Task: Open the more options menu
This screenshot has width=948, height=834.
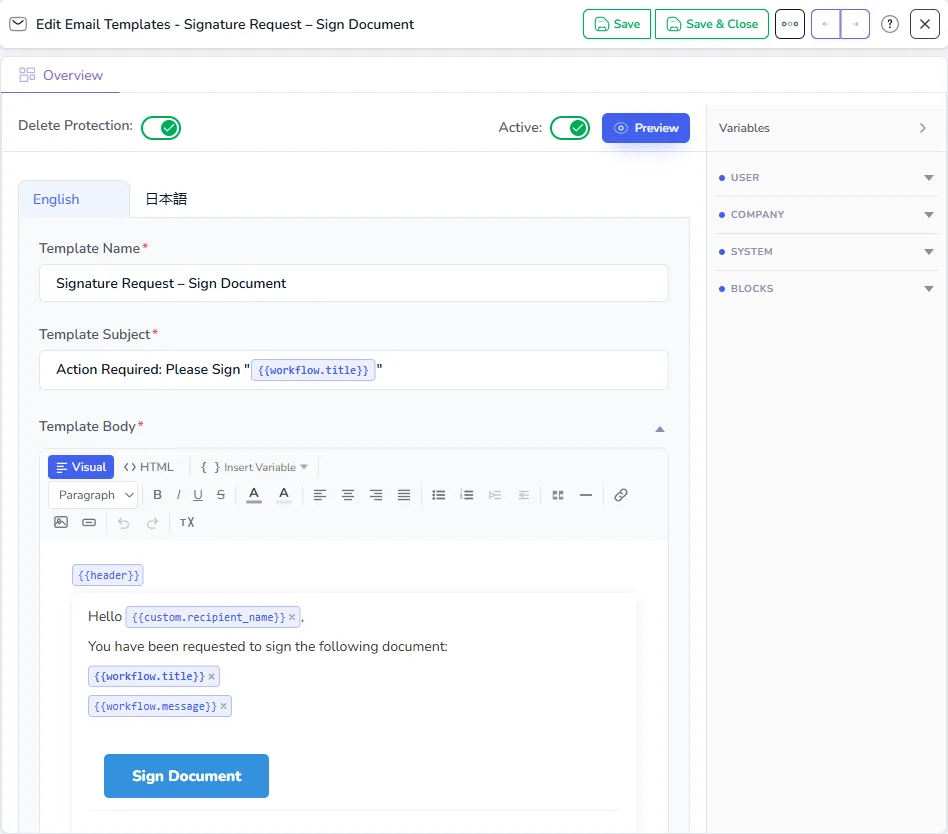Action: click(790, 24)
